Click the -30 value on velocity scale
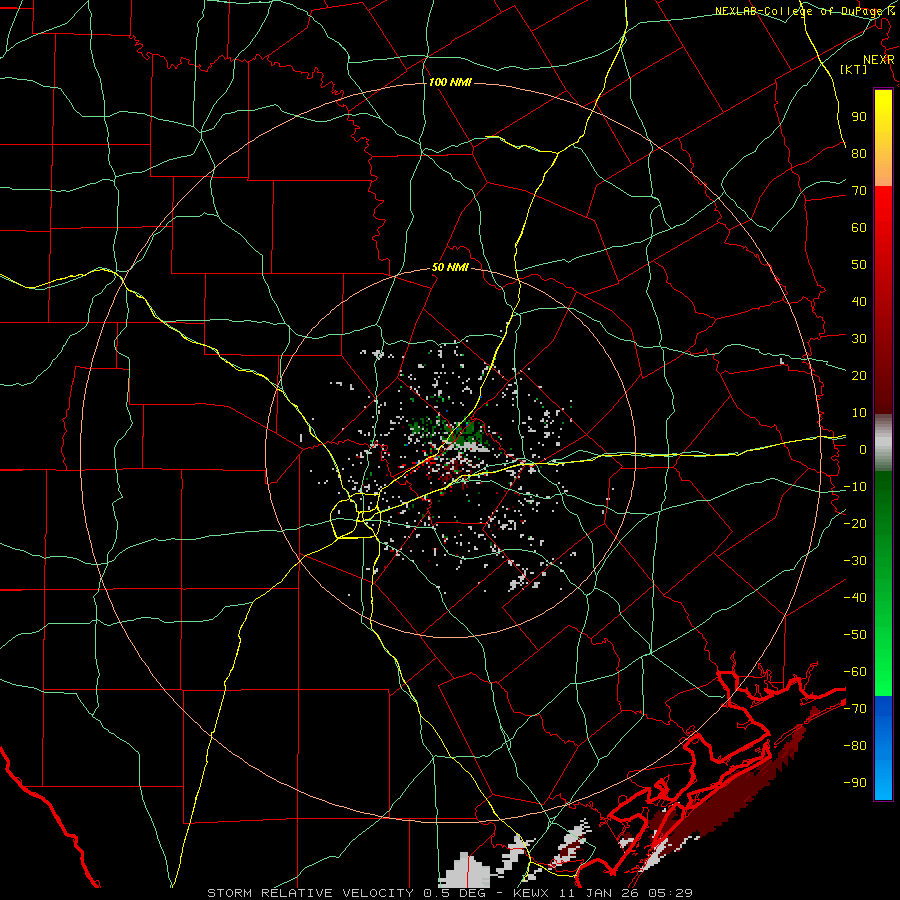 pos(855,561)
